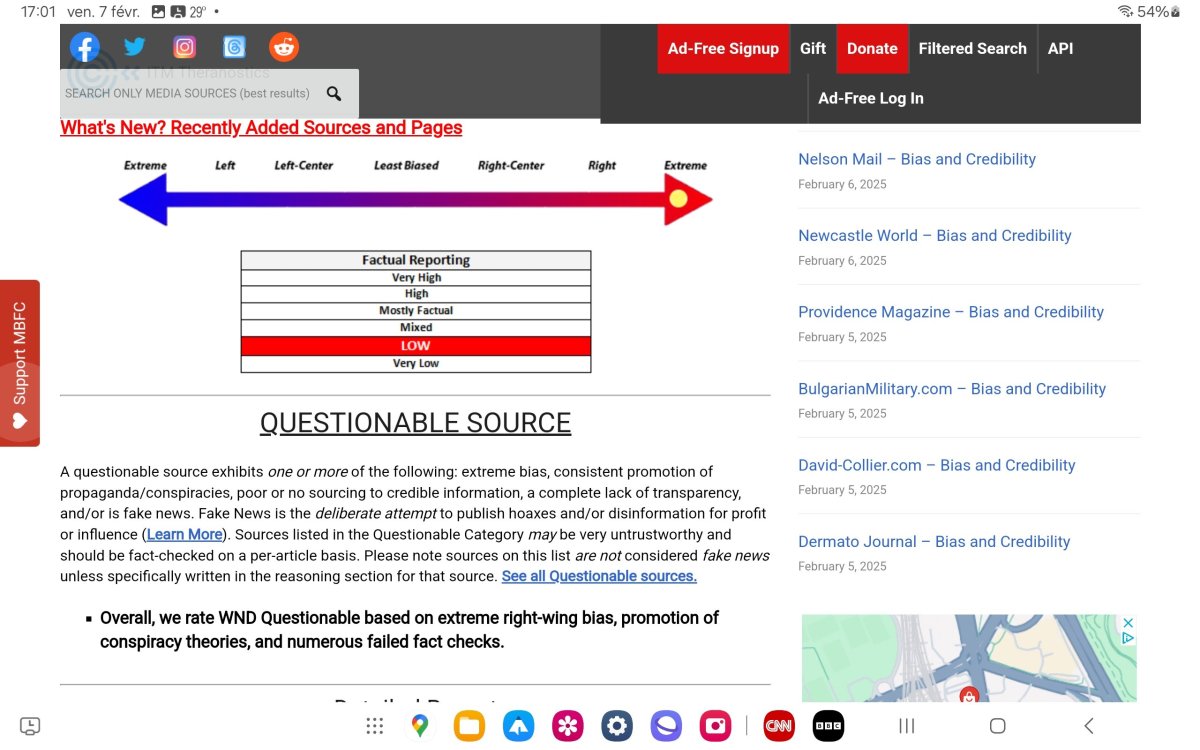Close the map advertisement with X
This screenshot has height=750, width=1200.
pos(1128,622)
